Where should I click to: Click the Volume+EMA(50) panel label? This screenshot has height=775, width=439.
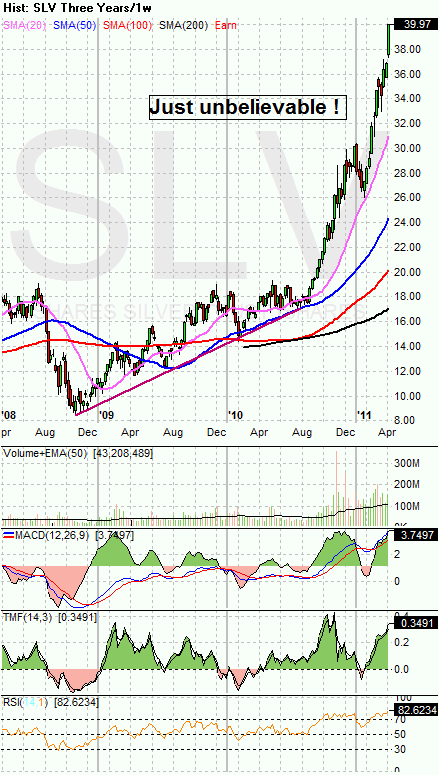pos(46,452)
